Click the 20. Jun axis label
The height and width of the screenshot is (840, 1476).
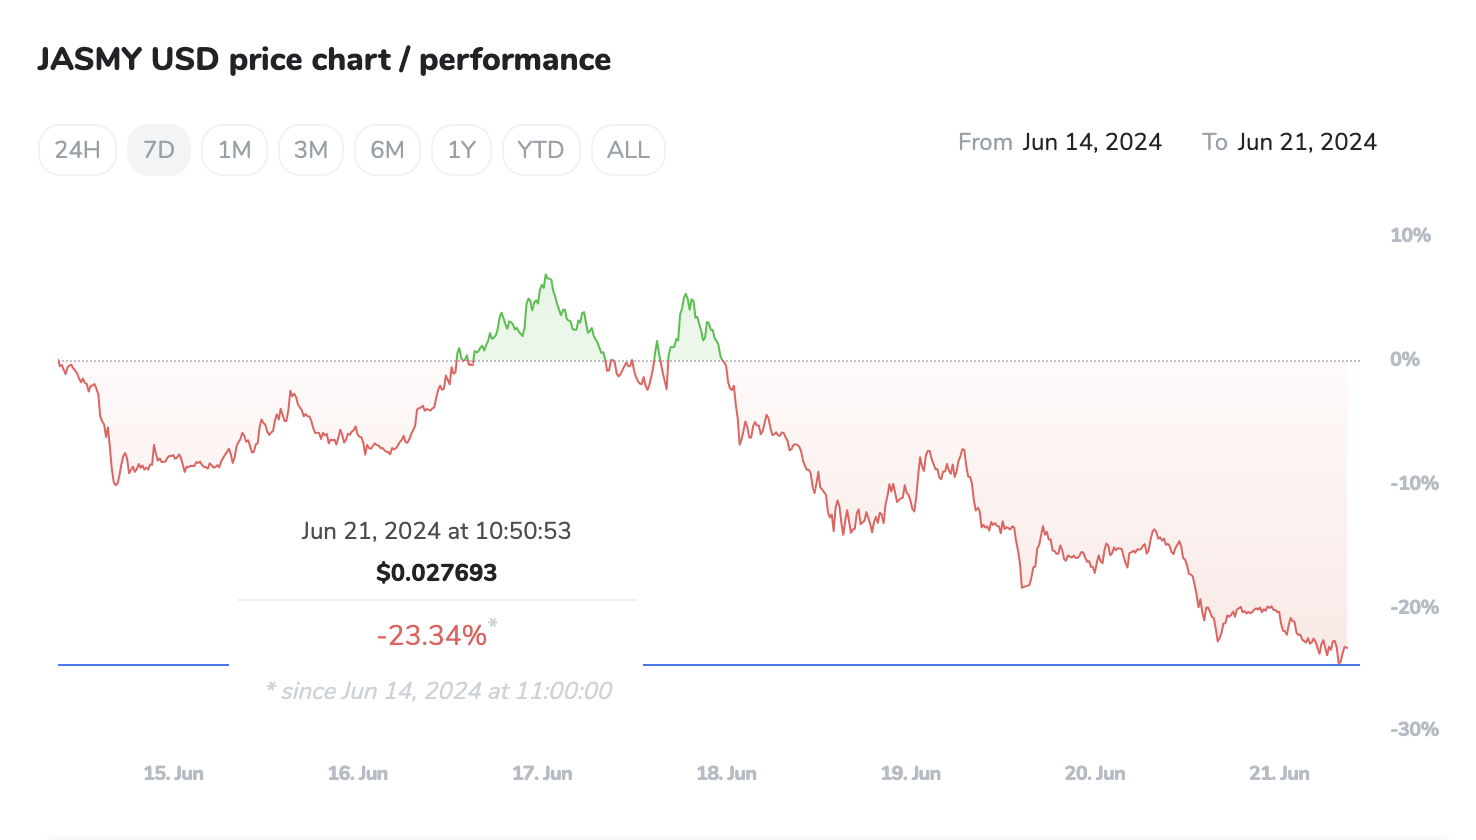[x=1095, y=773]
